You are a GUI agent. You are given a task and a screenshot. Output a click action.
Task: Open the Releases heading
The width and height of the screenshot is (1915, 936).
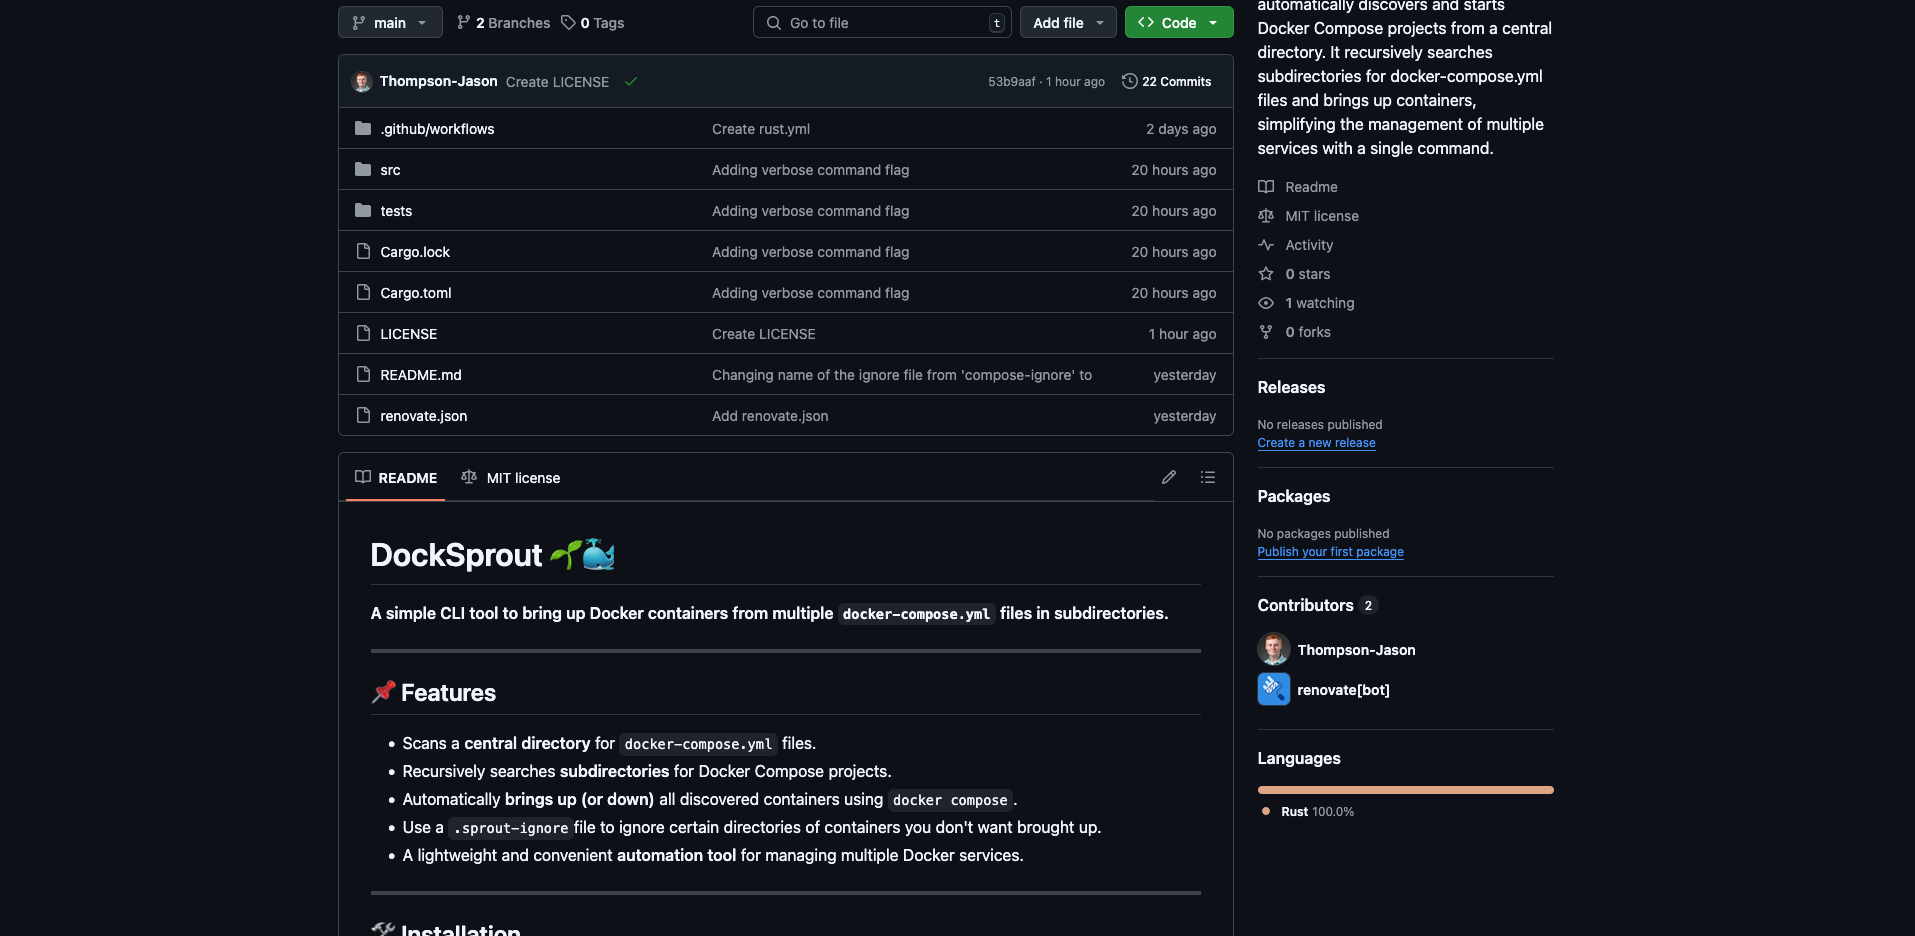click(1291, 387)
